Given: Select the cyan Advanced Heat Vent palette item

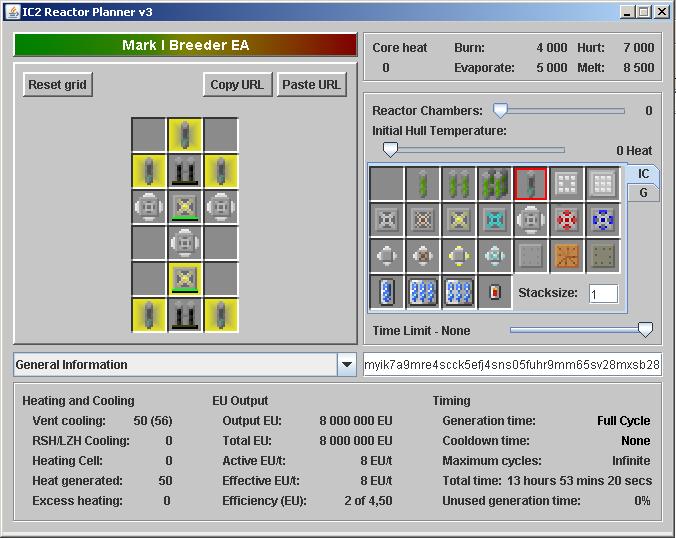Looking at the screenshot, I should 494,220.
